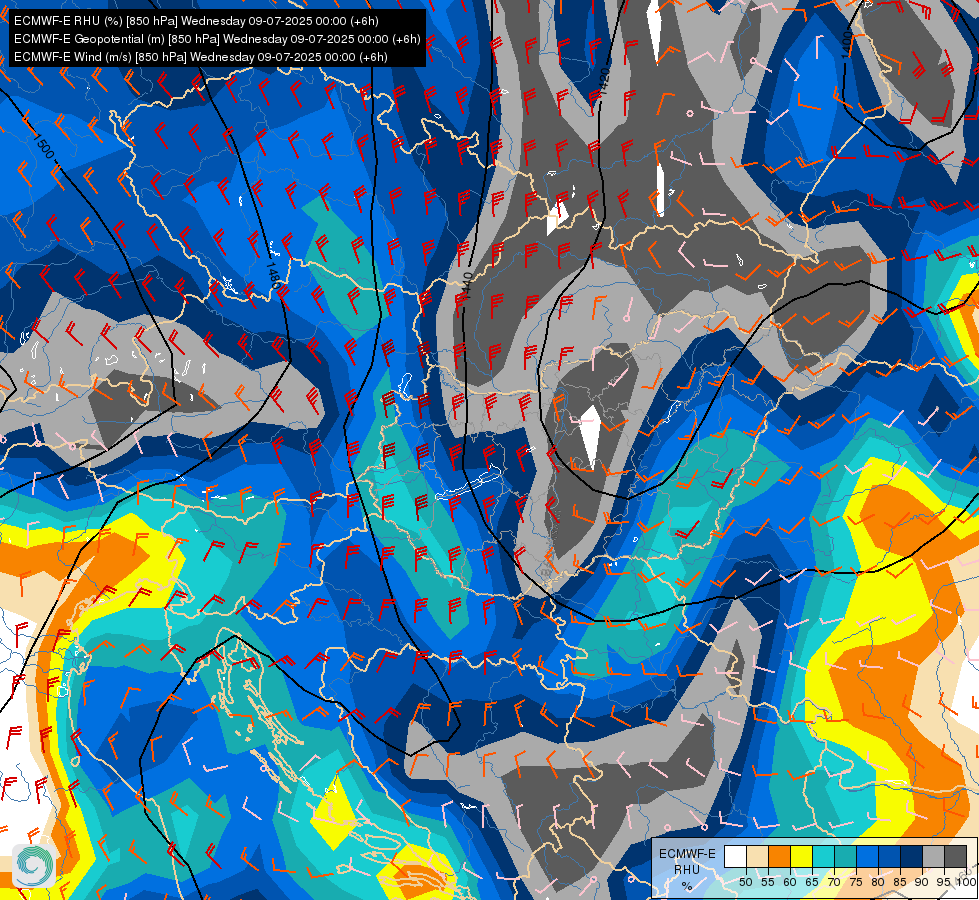Pick the medium blue 80-85% legend swatch
The height and width of the screenshot is (900, 979).
[x=890, y=856]
